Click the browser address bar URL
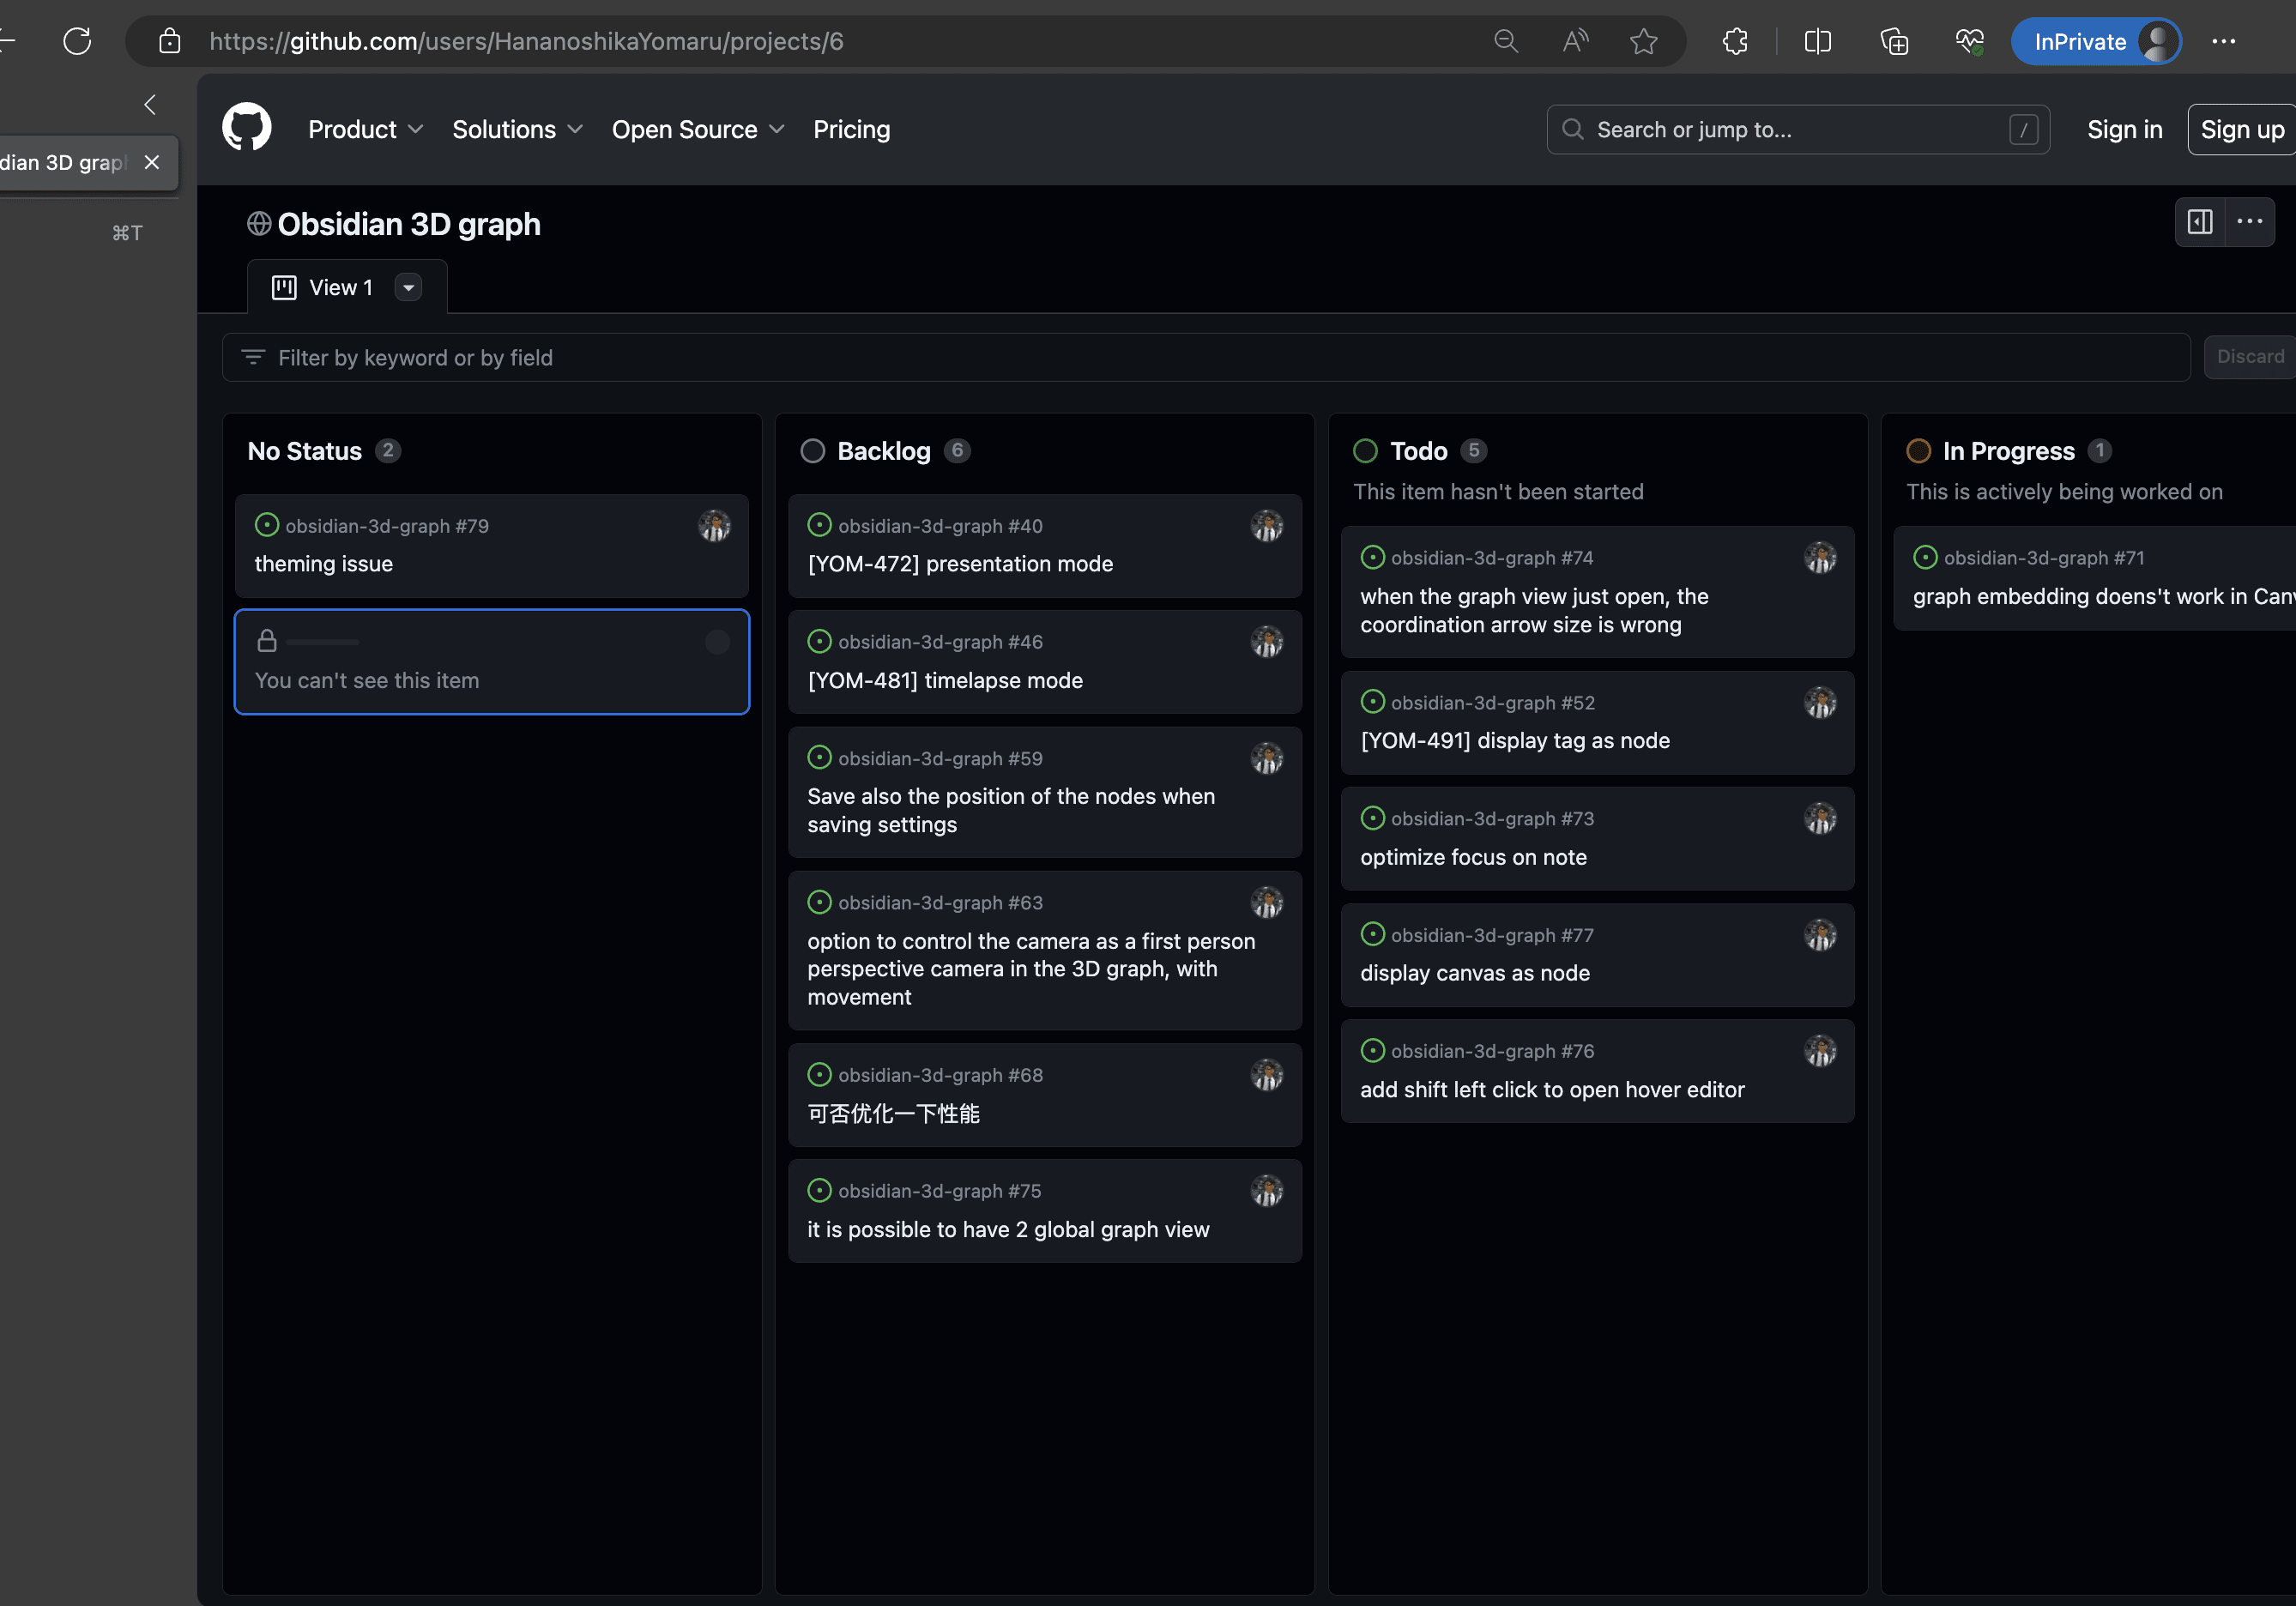 [526, 41]
